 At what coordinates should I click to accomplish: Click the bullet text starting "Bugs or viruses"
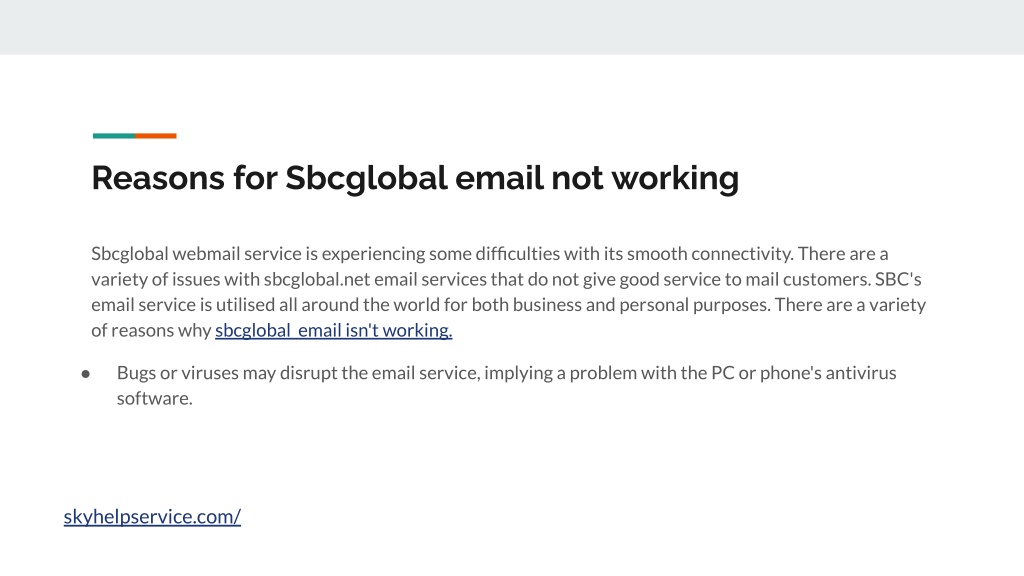click(x=506, y=385)
